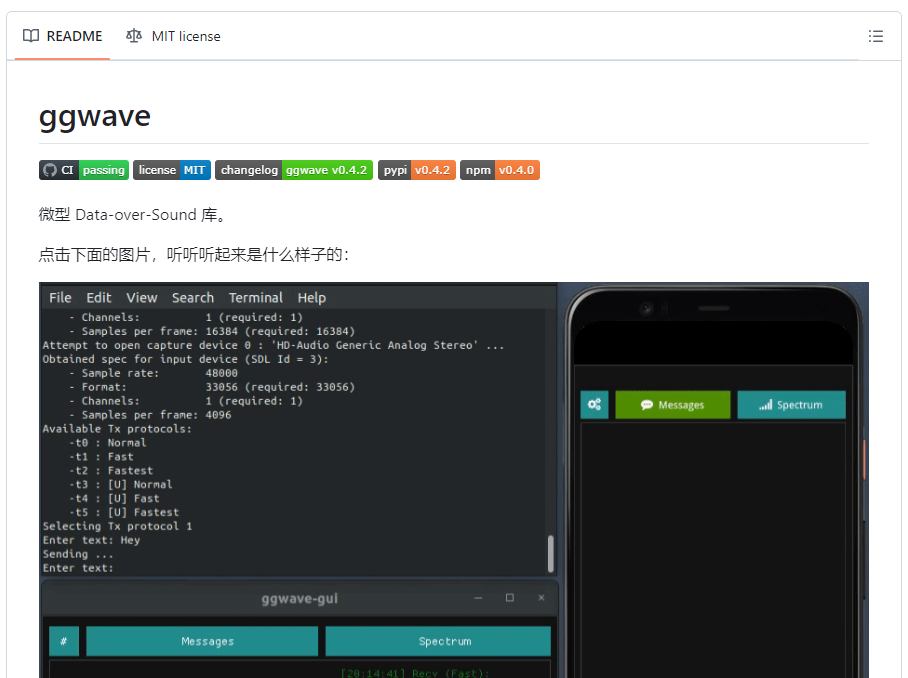Viewport: 908px width, 678px height.
Task: Open the changelog ggwave v0.4.2 badge
Action: coord(294,170)
